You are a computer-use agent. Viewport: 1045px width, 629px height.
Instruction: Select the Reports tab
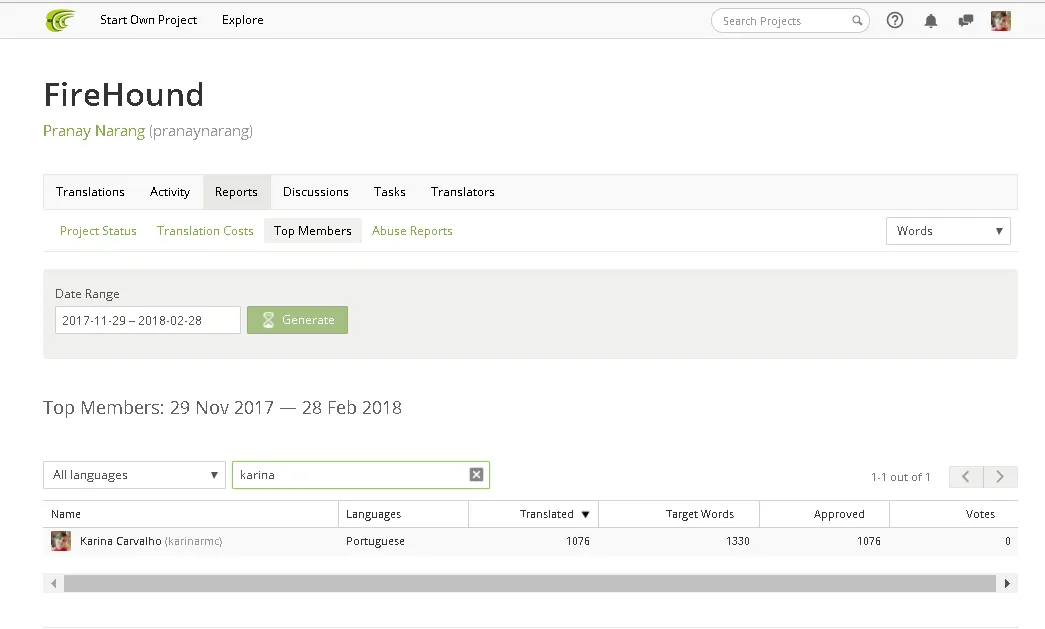click(237, 192)
